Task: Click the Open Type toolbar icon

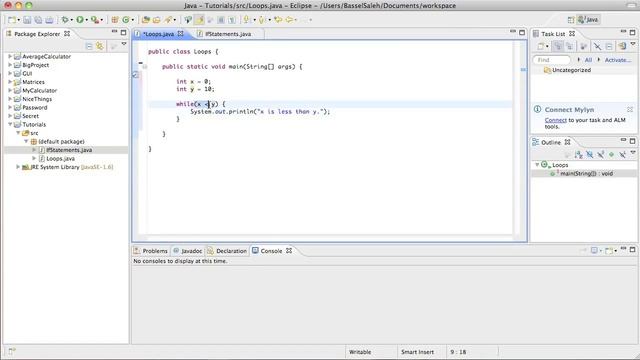Action: pyautogui.click(x=146, y=20)
